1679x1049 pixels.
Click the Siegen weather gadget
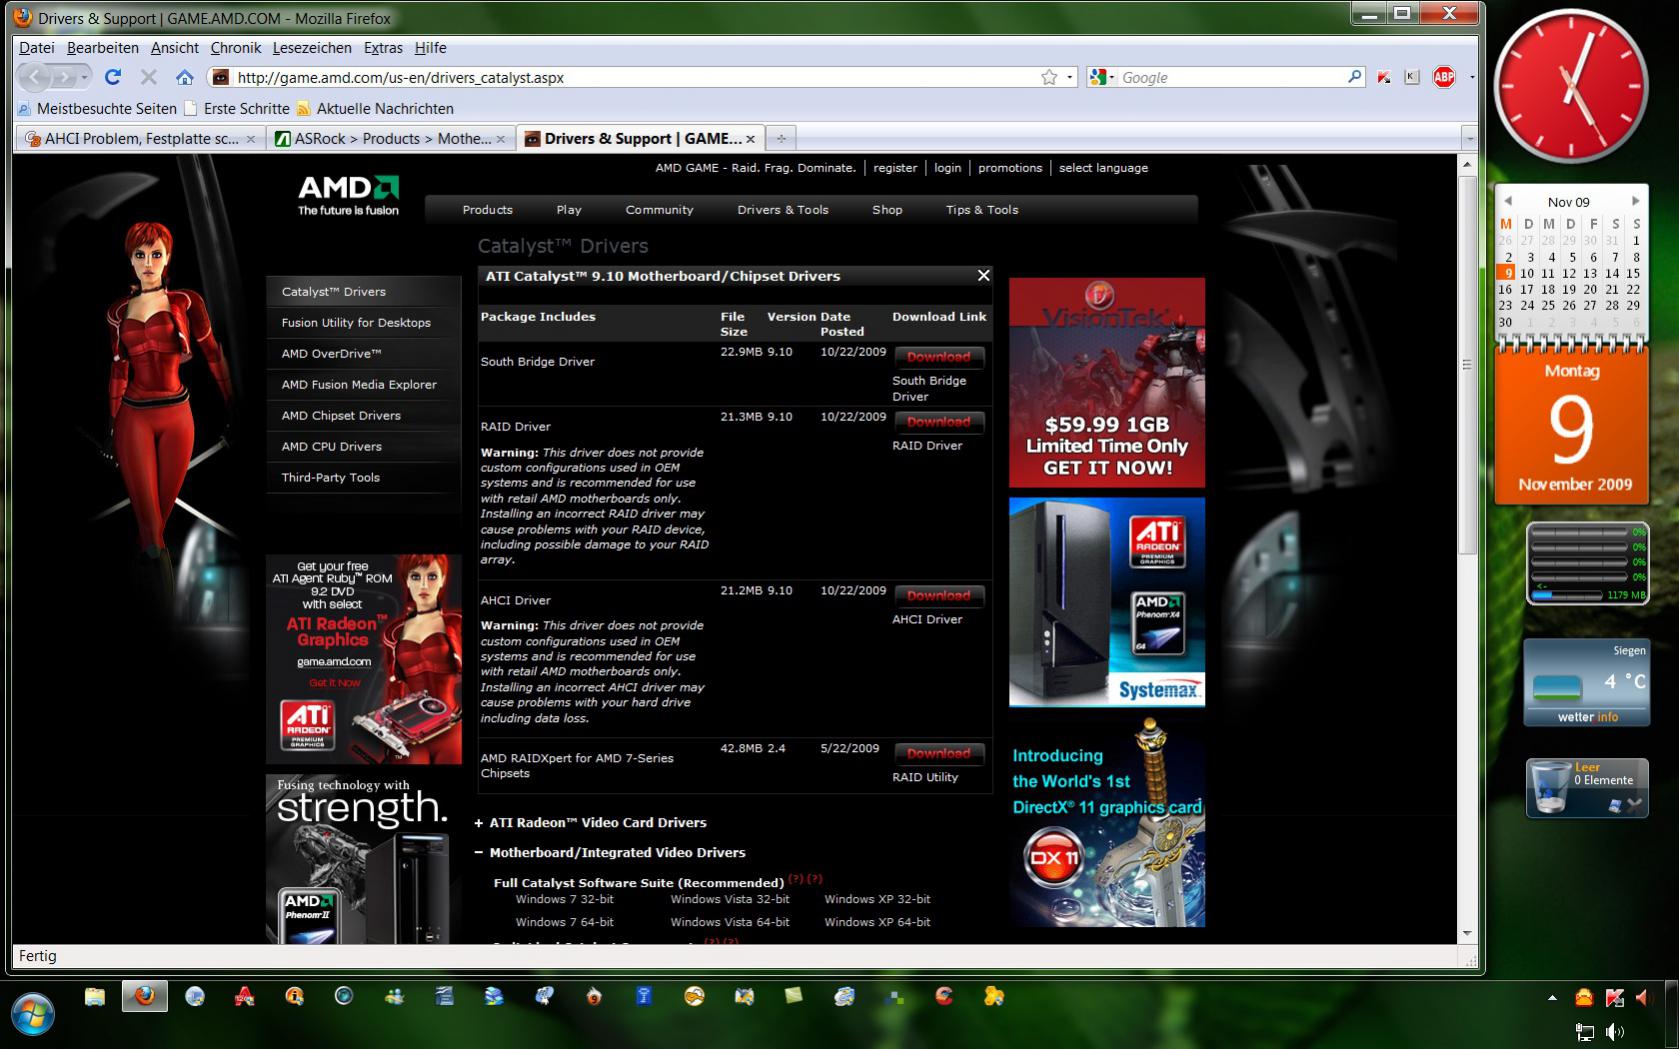(1586, 684)
